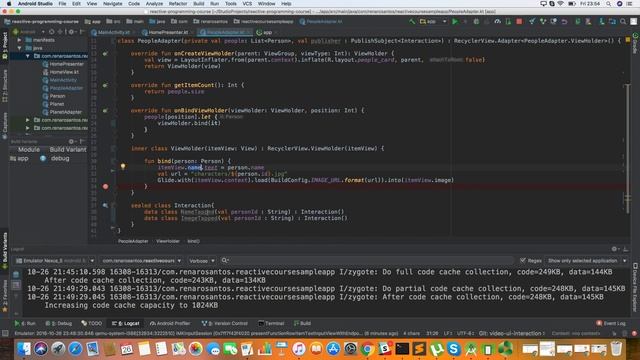Viewport: 640px width, 360px height.
Task: Click the override gutter icon beside getItemCount
Action: pyautogui.click(x=105, y=85)
